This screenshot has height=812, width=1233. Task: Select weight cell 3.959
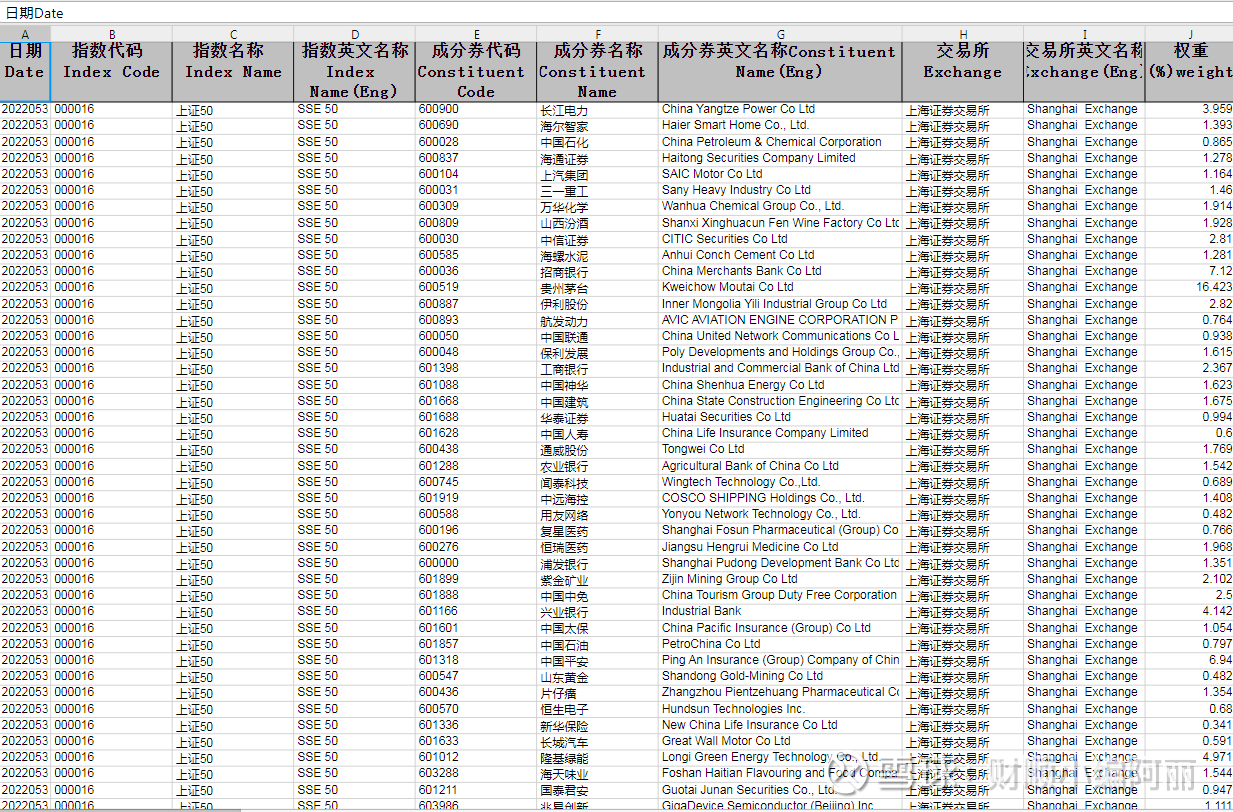tap(1189, 109)
